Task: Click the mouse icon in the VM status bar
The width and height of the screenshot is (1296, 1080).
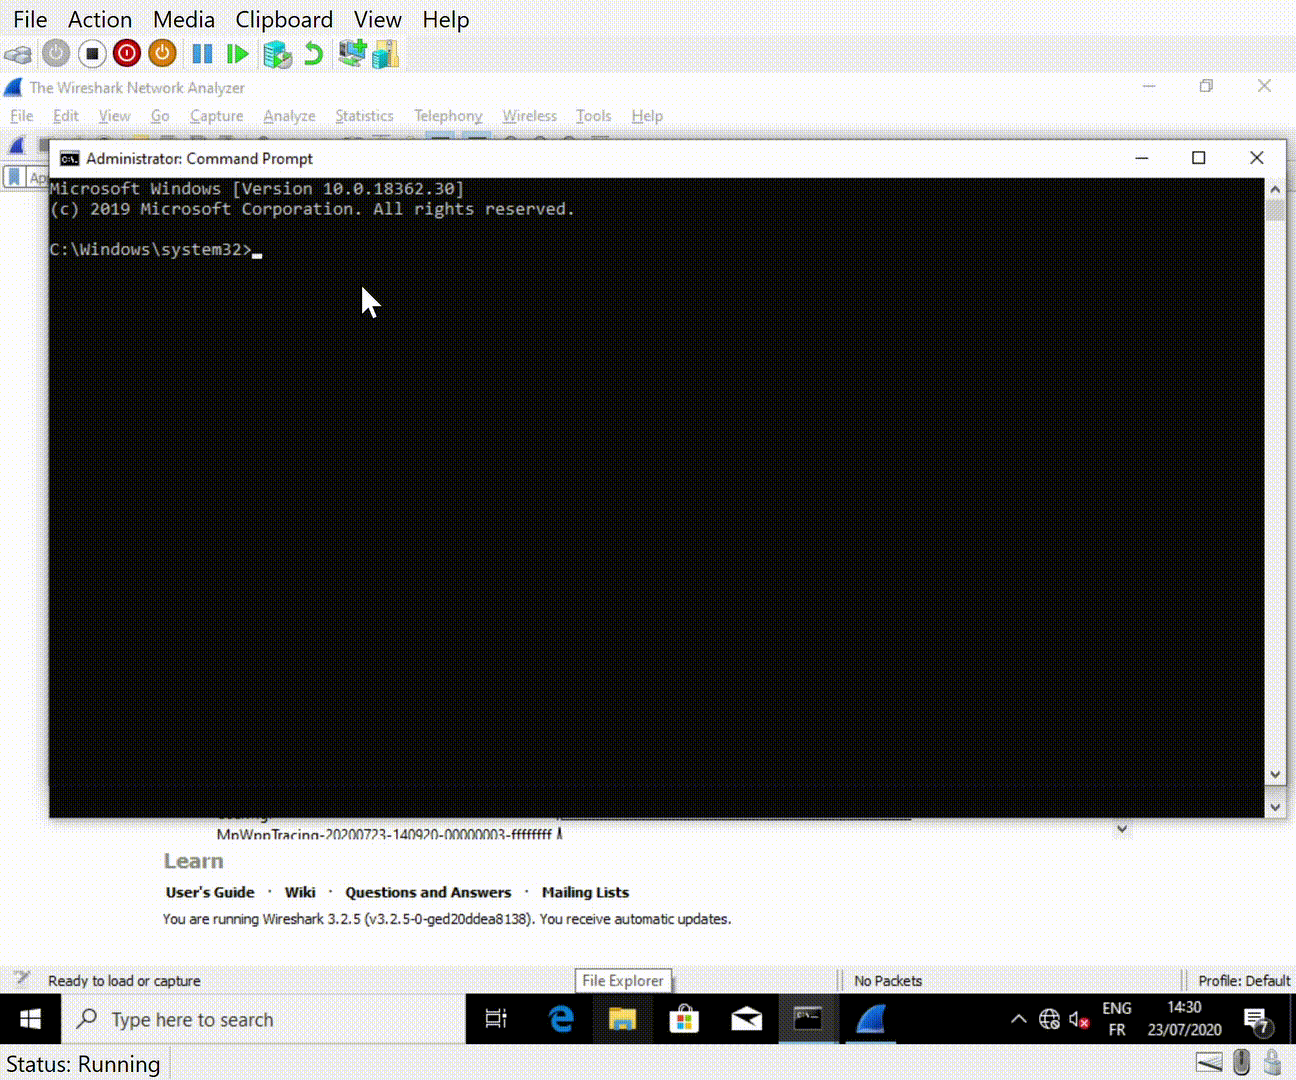Action: click(1241, 1063)
